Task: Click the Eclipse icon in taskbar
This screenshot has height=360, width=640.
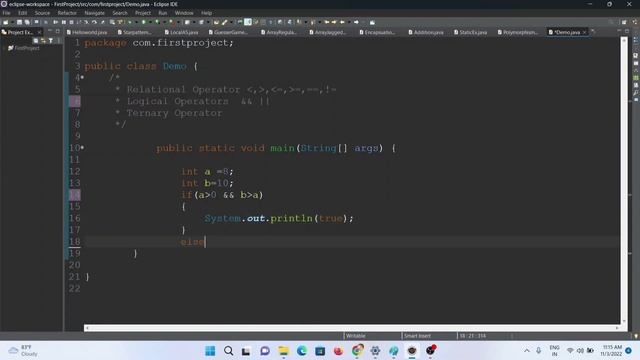Action: point(412,351)
